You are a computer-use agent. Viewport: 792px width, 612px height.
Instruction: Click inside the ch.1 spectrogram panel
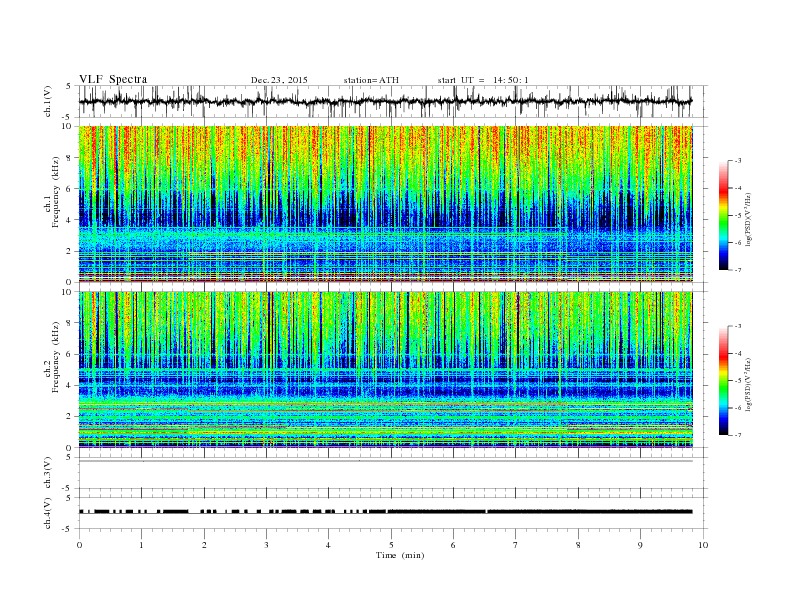coord(385,204)
